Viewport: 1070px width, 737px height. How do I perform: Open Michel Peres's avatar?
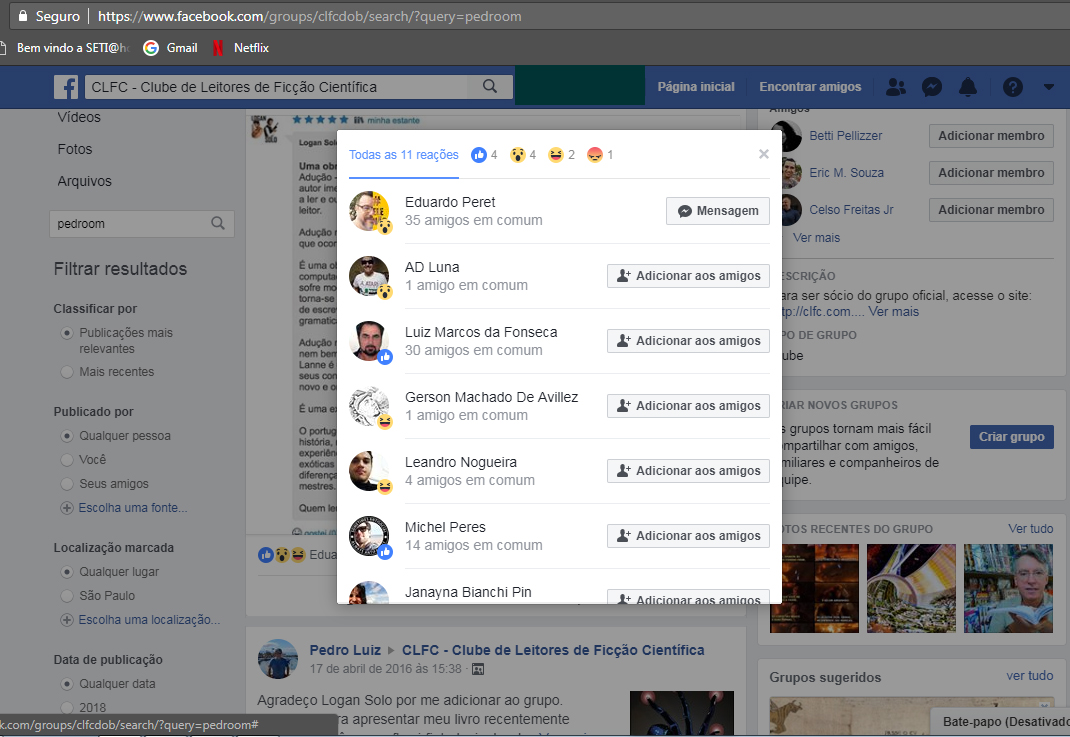369,536
